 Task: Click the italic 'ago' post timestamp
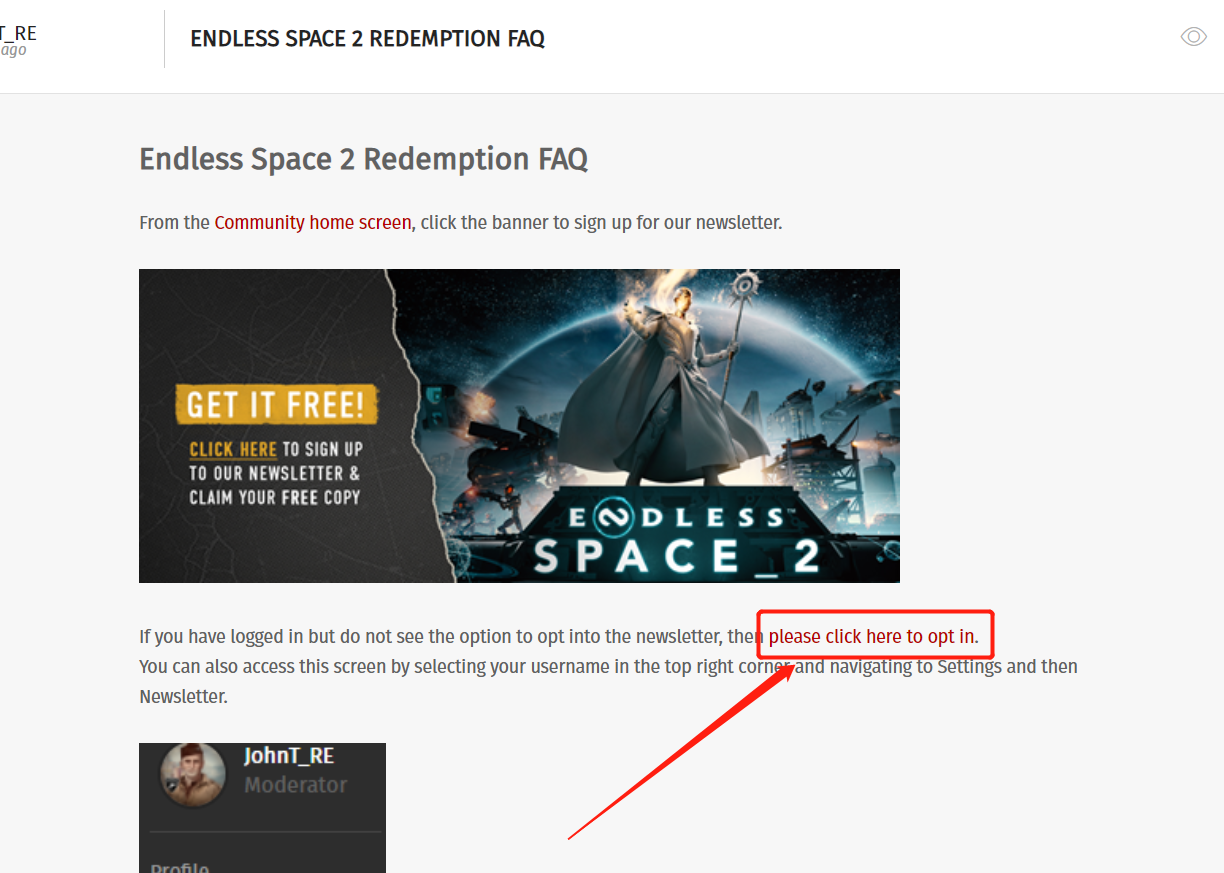coord(13,51)
